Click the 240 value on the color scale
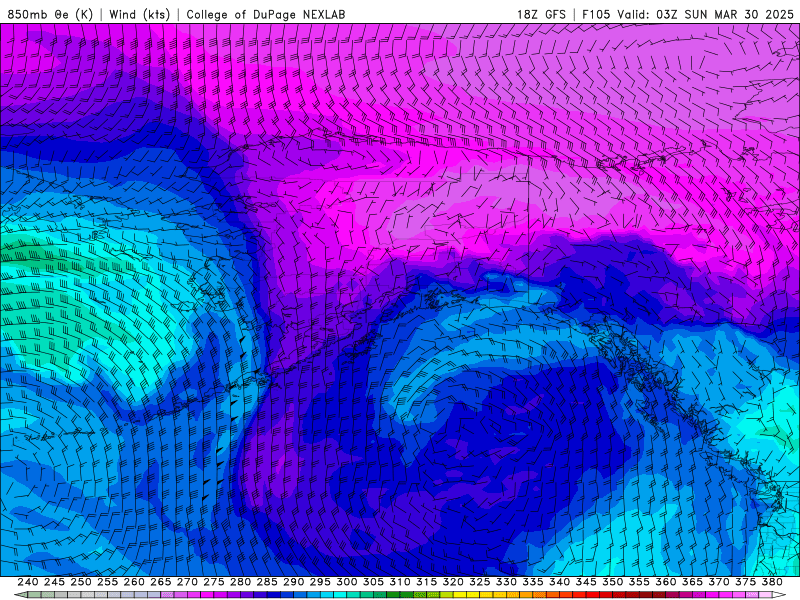The width and height of the screenshot is (800, 600). (28, 582)
